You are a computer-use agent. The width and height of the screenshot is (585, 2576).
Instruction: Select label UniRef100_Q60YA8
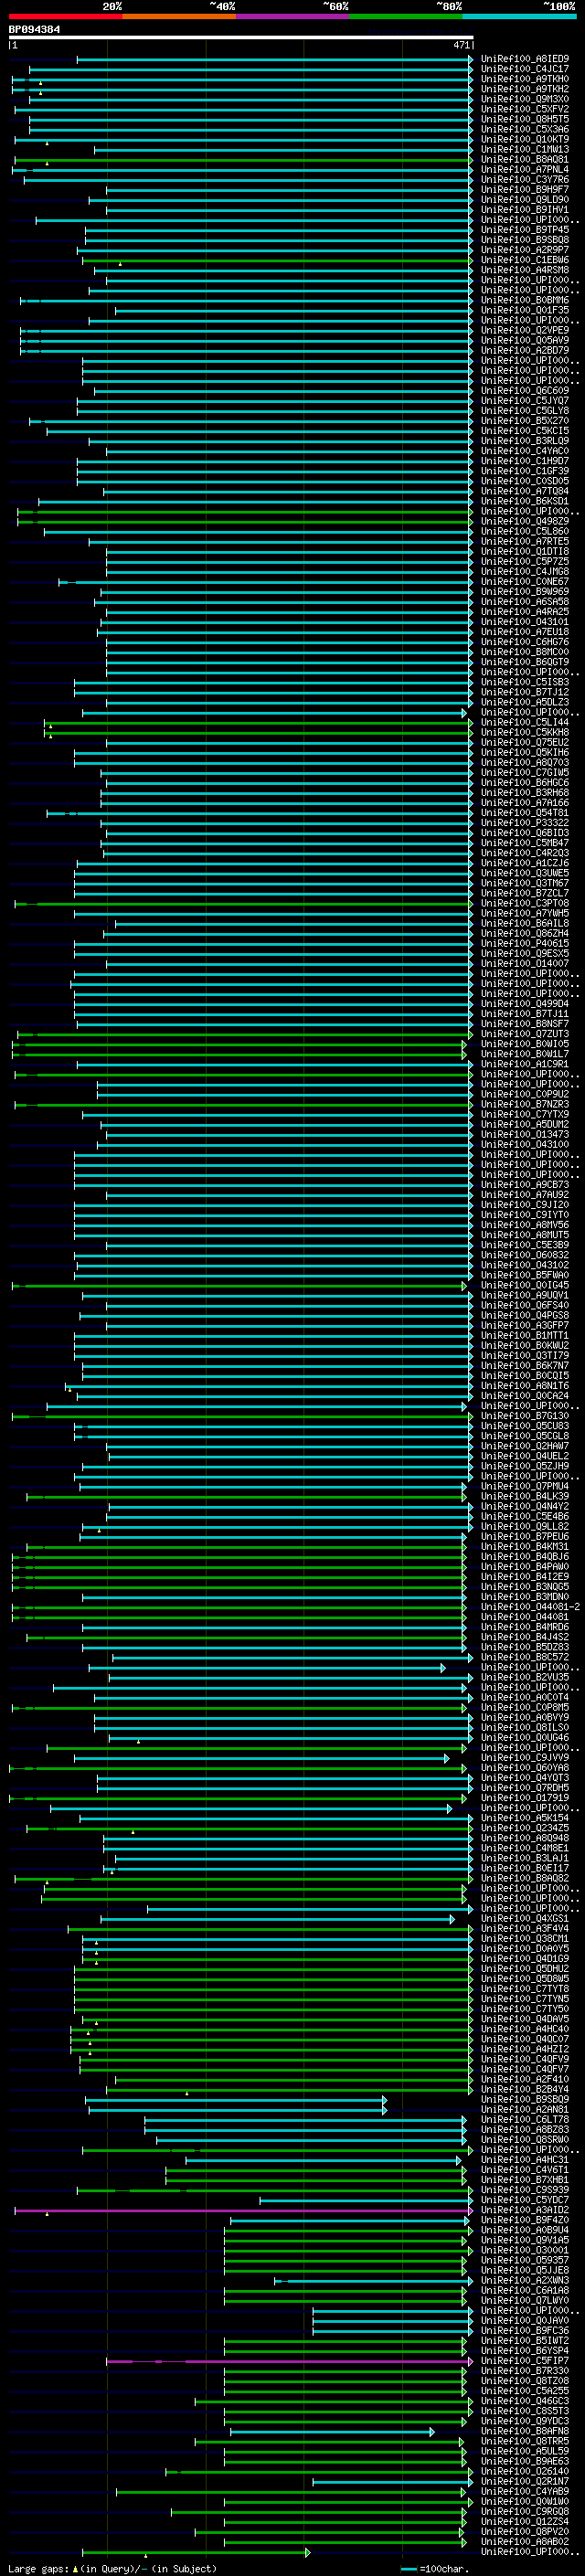524,1768
